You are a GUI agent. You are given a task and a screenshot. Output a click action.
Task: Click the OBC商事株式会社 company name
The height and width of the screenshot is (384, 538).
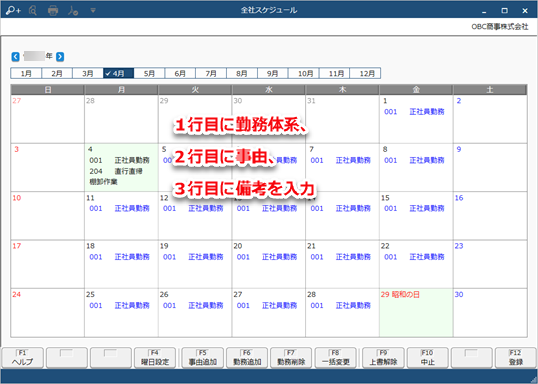[x=500, y=27]
